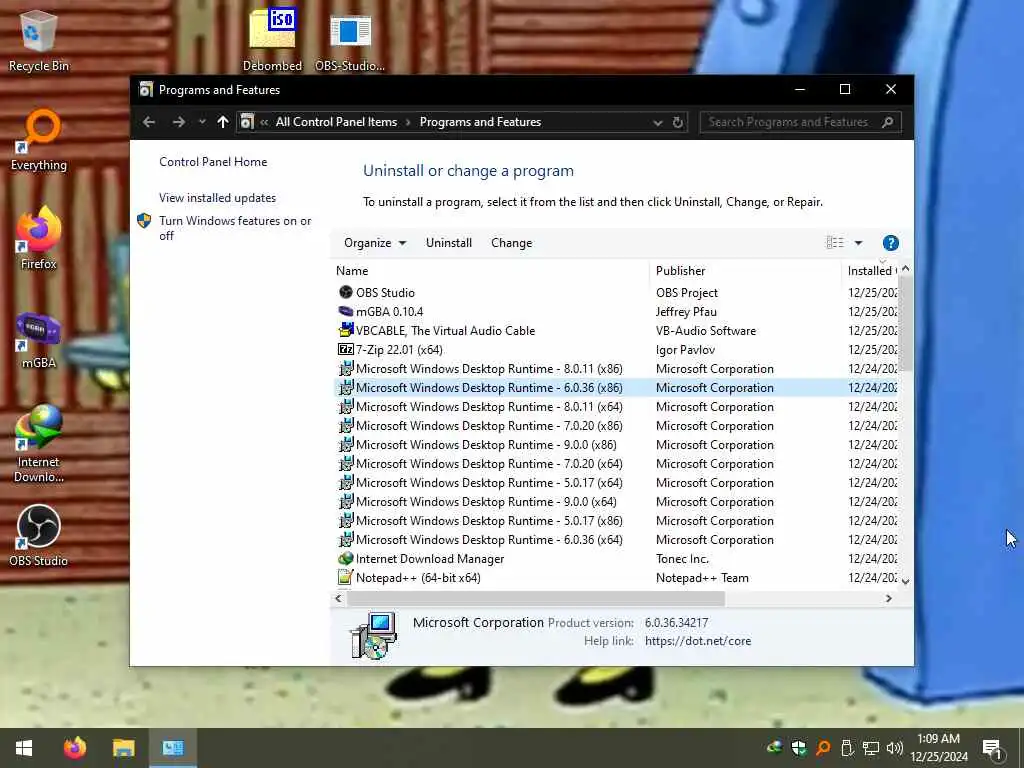Select OBS Studio in the program list
Screen dimensions: 1024x768
[x=616, y=293]
